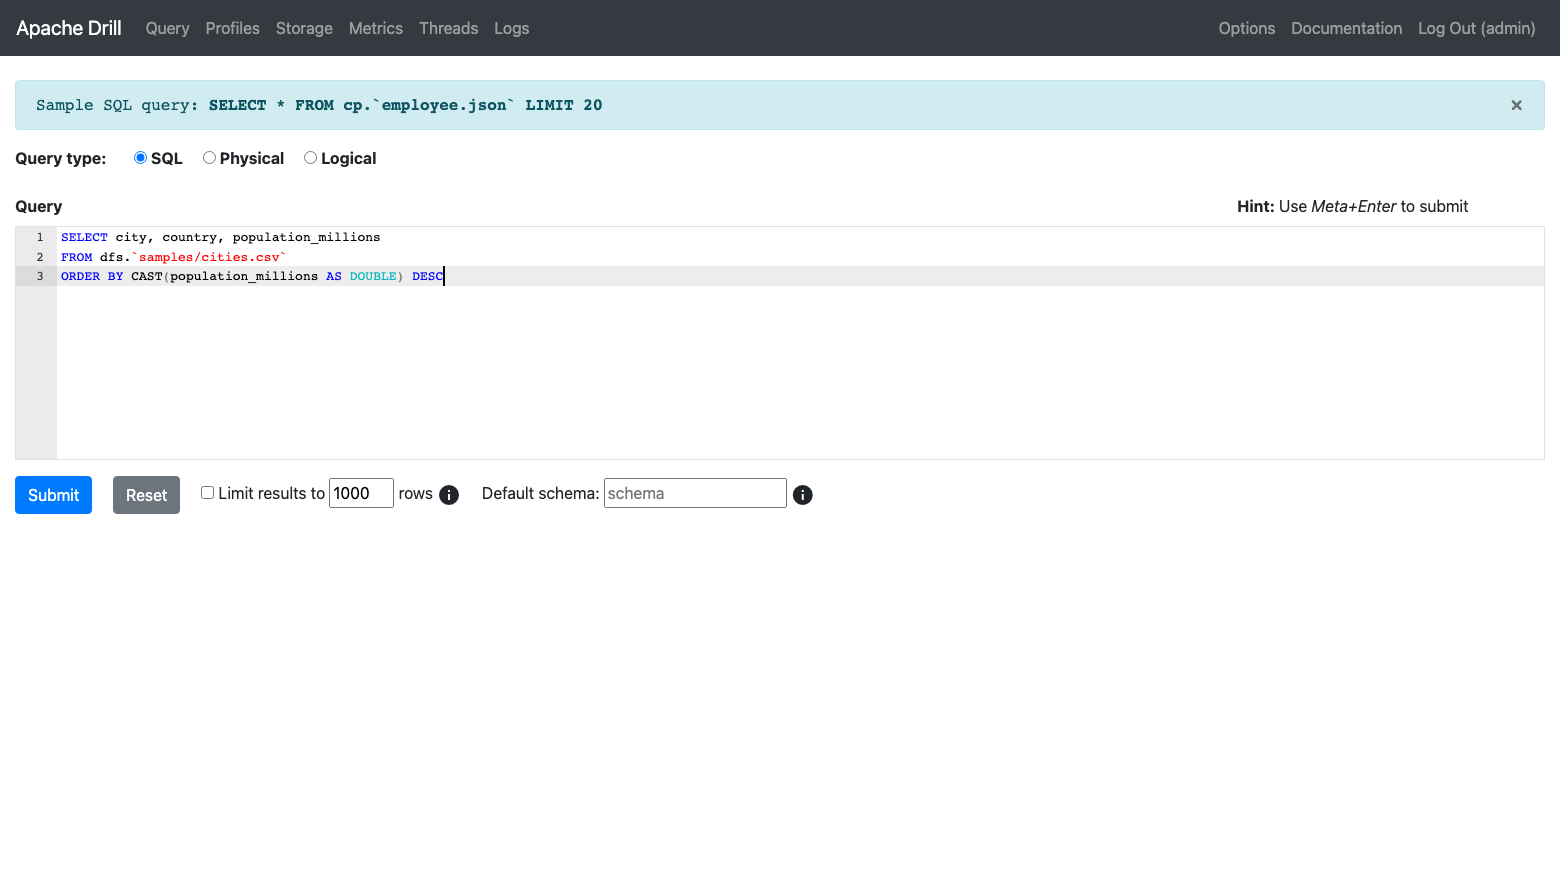Open the Metrics page
Screen dimensions: 1560x878
click(376, 28)
